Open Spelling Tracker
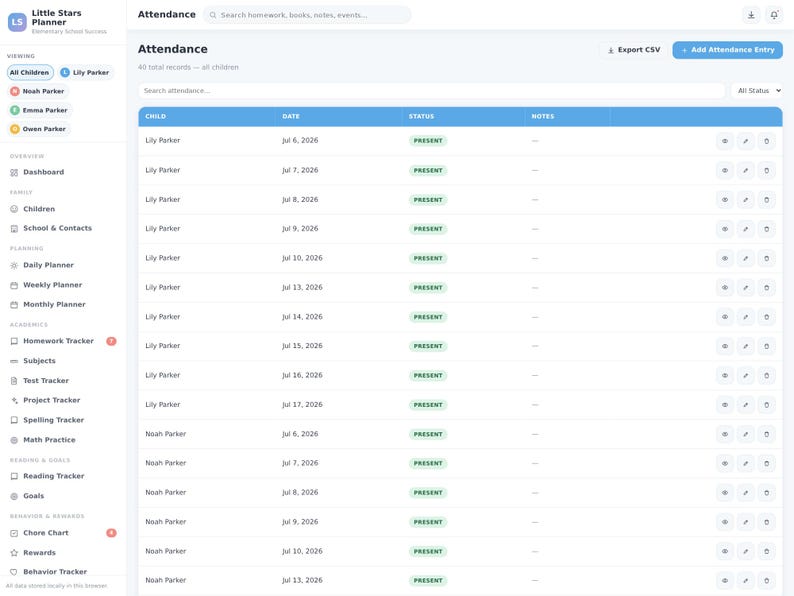The width and height of the screenshot is (794, 596). [x=63, y=420]
